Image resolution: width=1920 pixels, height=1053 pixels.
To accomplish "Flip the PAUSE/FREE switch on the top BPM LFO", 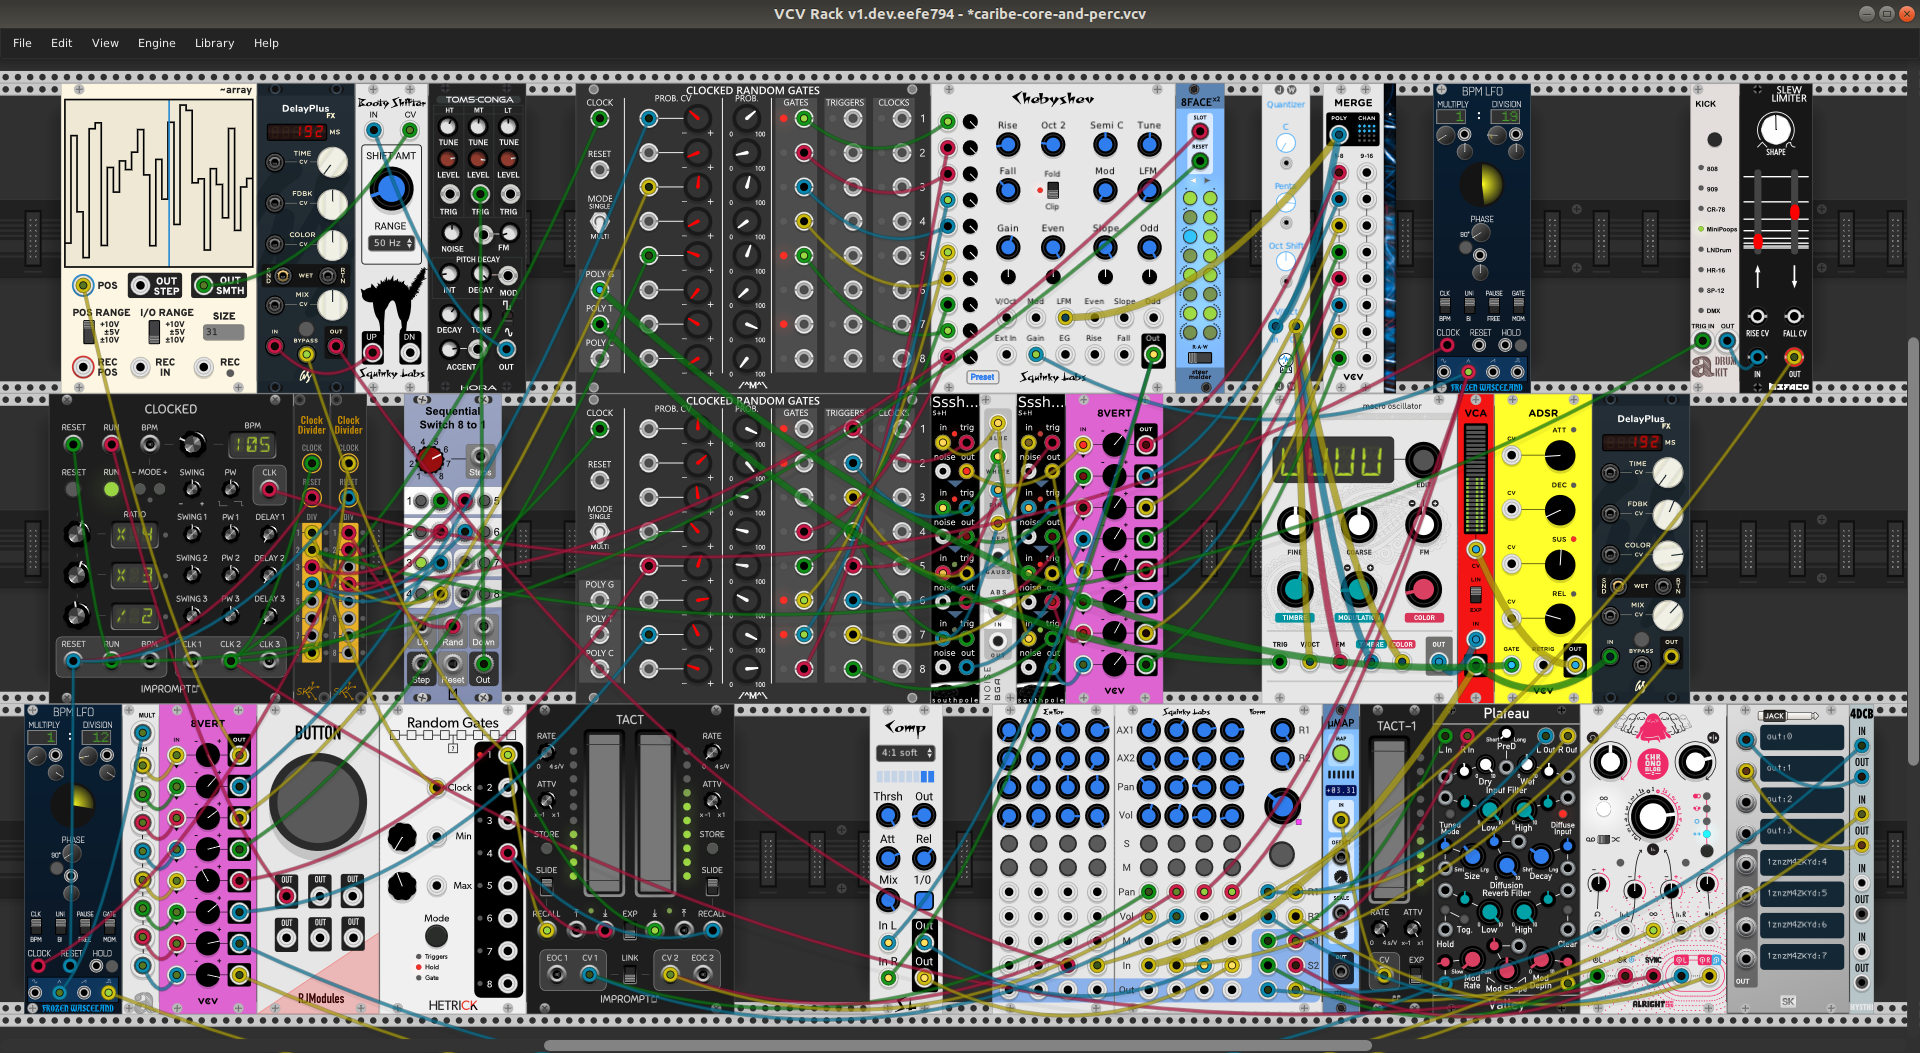I will [1494, 307].
